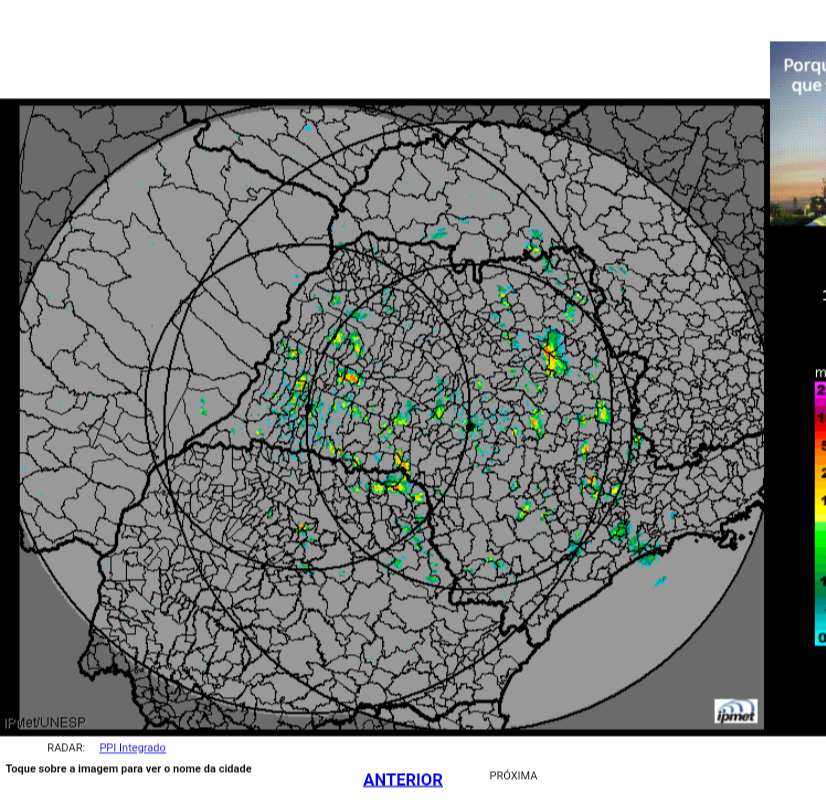Image resolution: width=826 pixels, height=804 pixels.
Task: Go to the ANTERIOR radar image
Action: tap(402, 780)
